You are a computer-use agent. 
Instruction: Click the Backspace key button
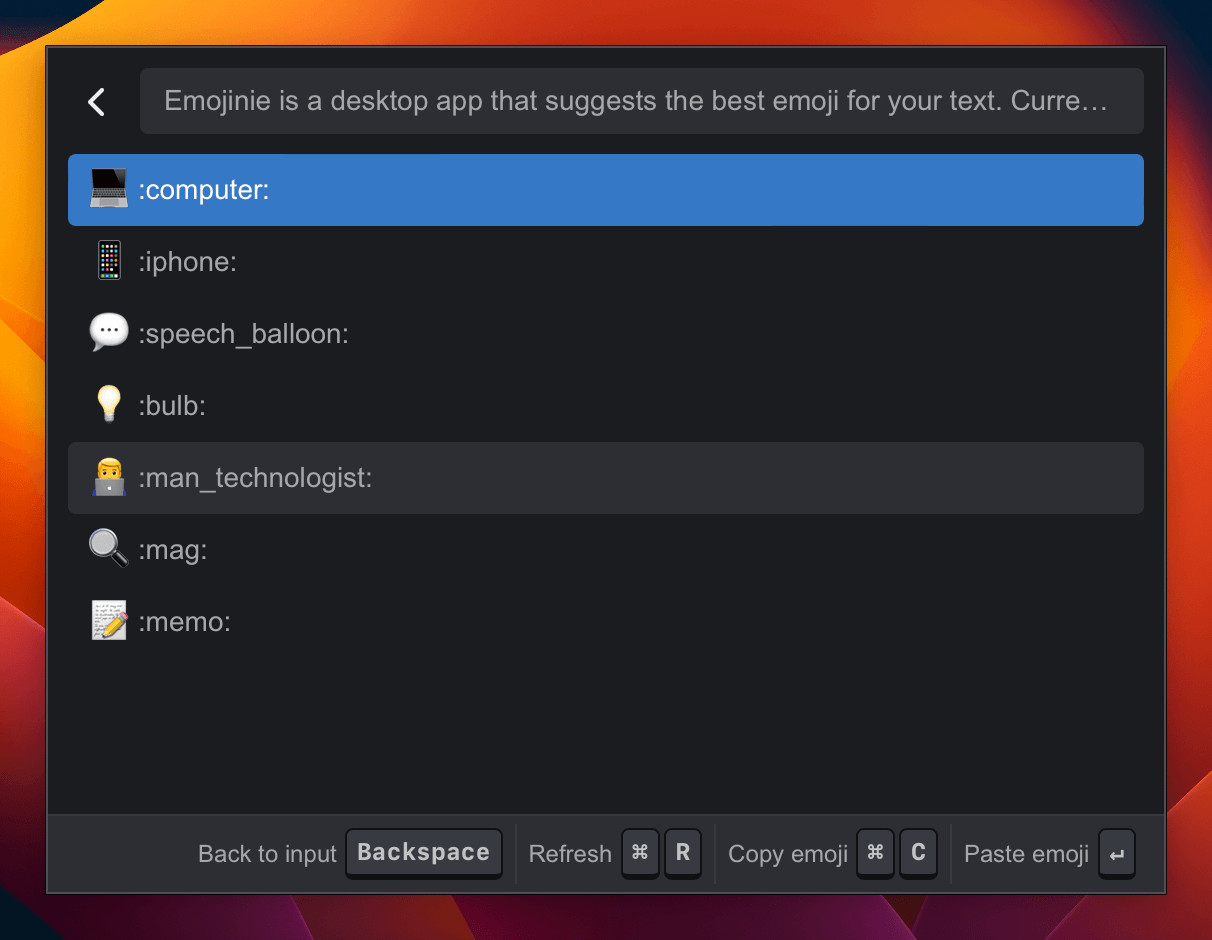tap(424, 853)
